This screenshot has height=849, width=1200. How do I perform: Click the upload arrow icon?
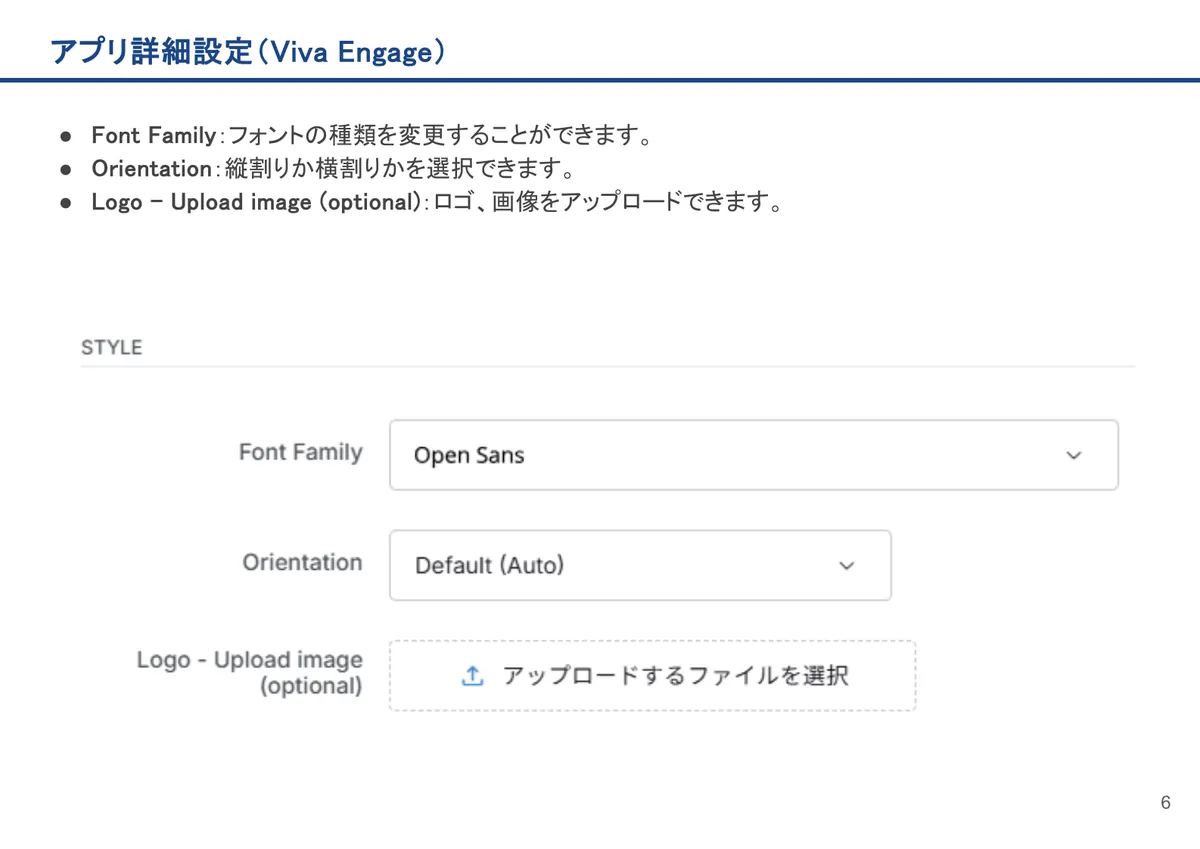472,676
